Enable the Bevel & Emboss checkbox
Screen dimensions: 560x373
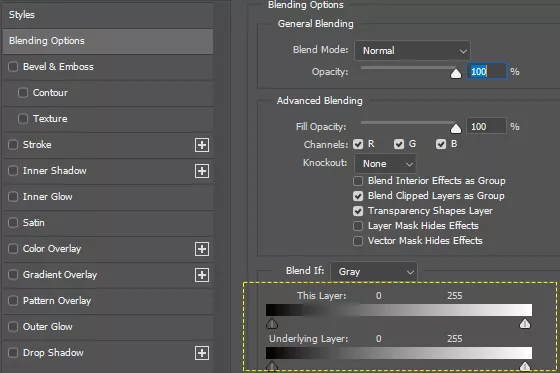(13, 67)
